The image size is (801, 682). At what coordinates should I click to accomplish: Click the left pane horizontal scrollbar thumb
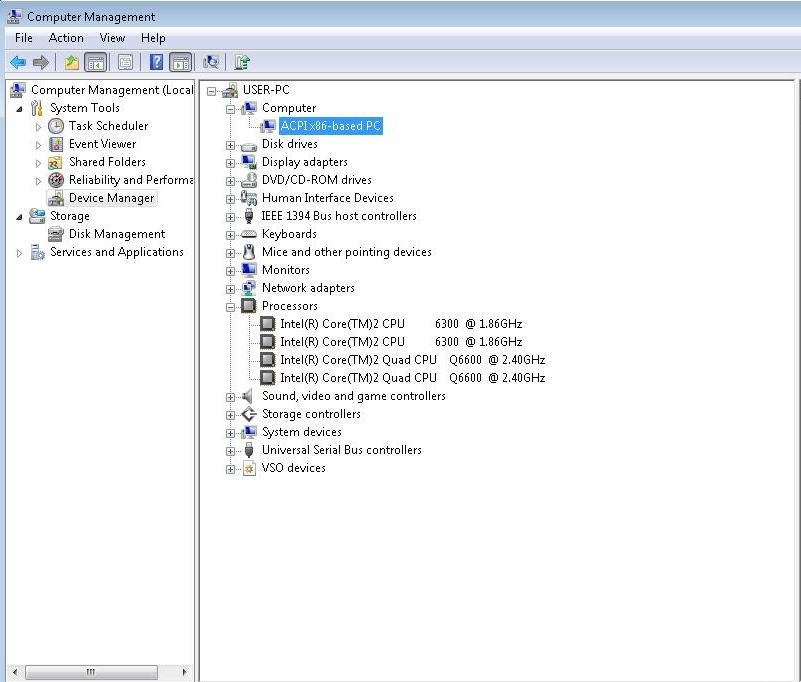point(91,672)
